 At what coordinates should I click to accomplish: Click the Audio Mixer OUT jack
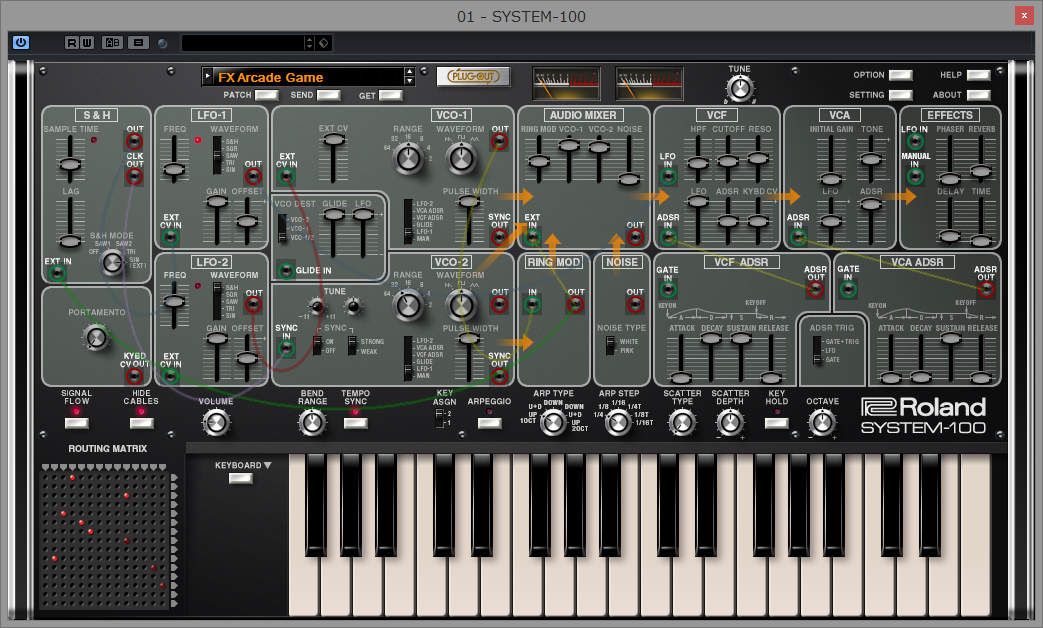[635, 237]
